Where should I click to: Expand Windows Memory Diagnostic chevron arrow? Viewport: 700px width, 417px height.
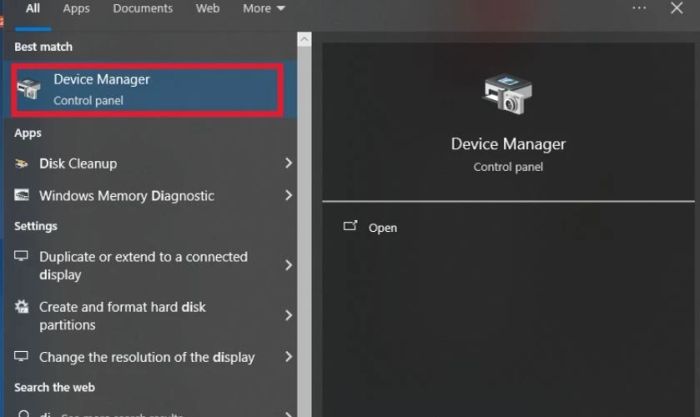(288, 195)
